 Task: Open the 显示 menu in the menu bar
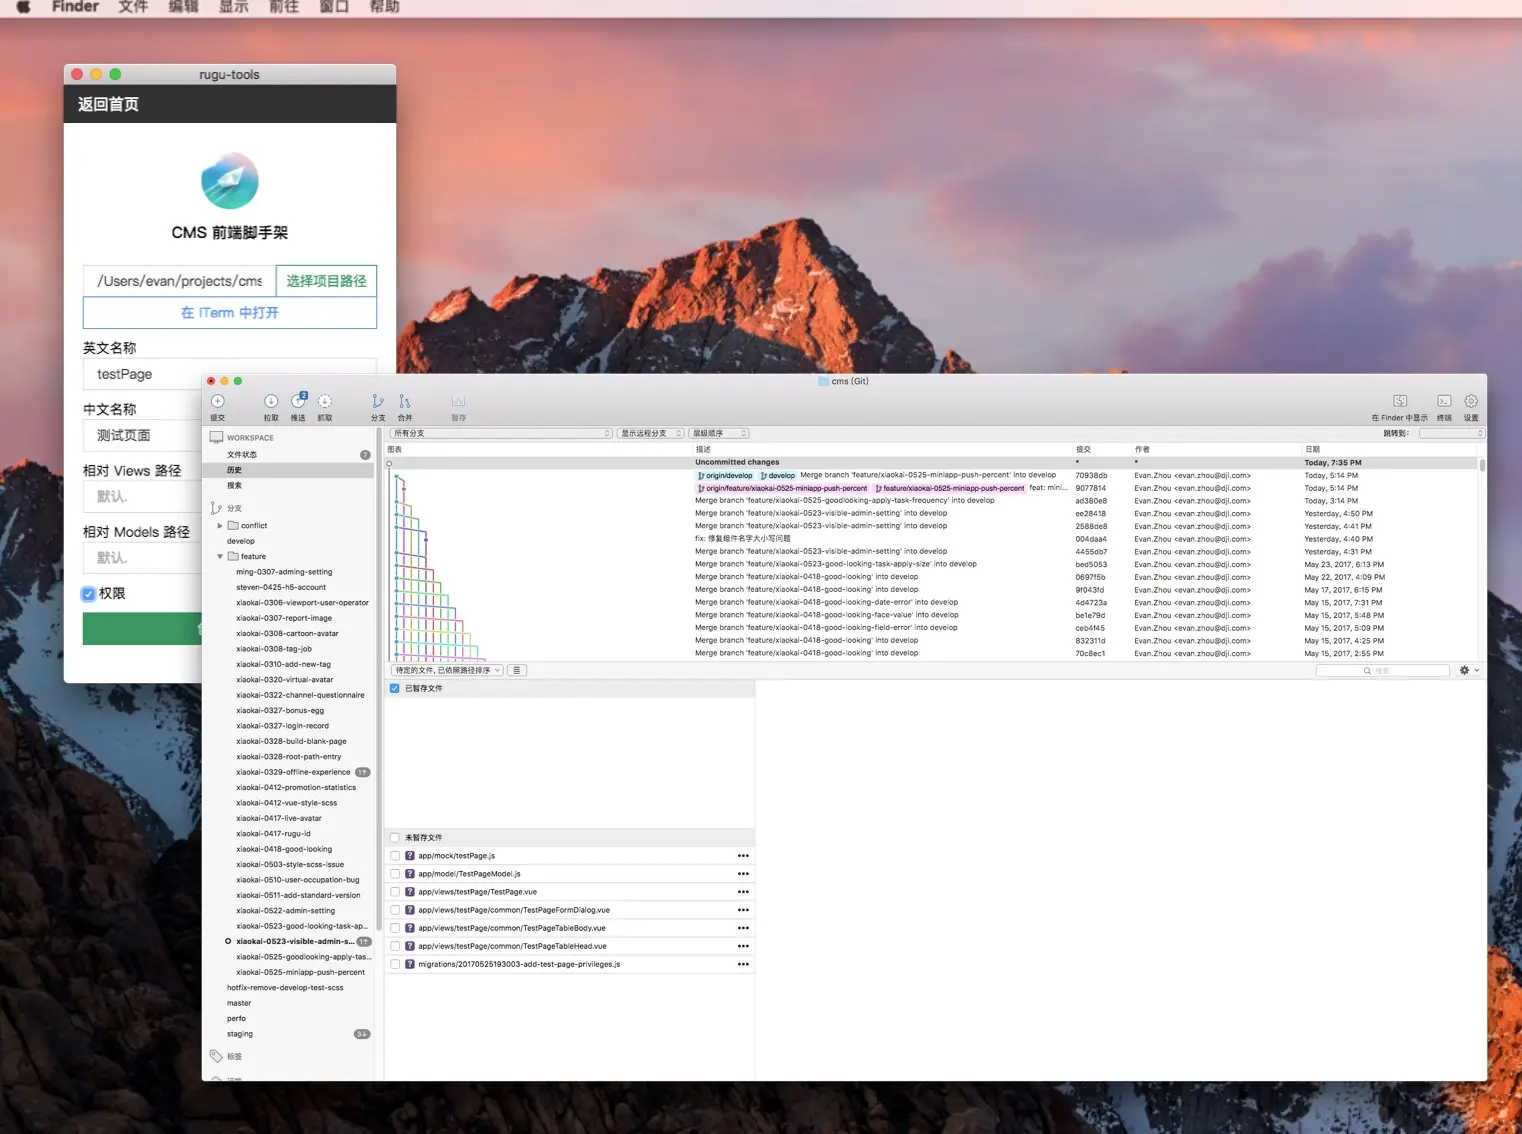[x=234, y=7]
